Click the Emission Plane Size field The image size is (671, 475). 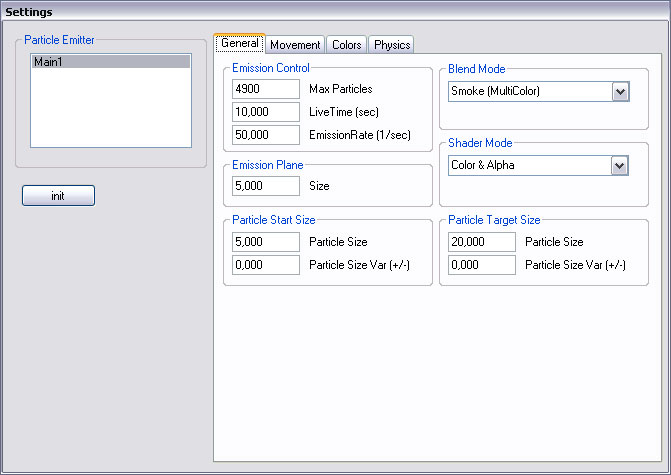pos(266,185)
